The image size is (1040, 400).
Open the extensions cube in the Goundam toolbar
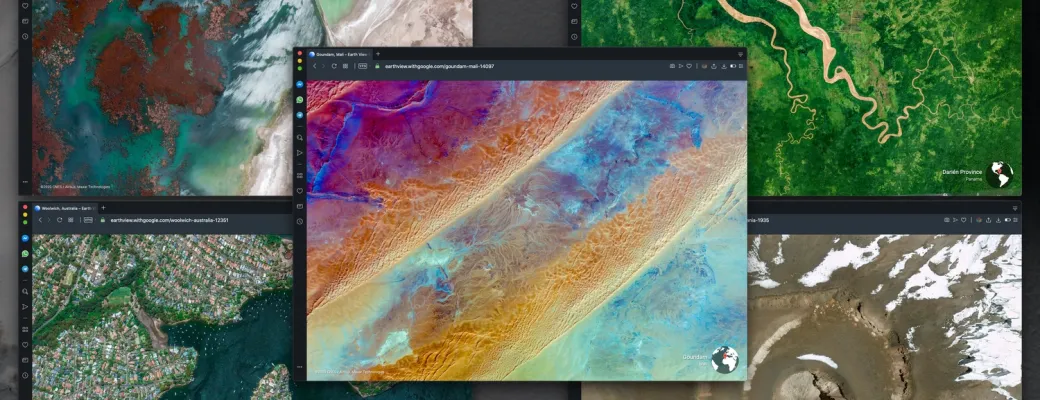[x=704, y=66]
